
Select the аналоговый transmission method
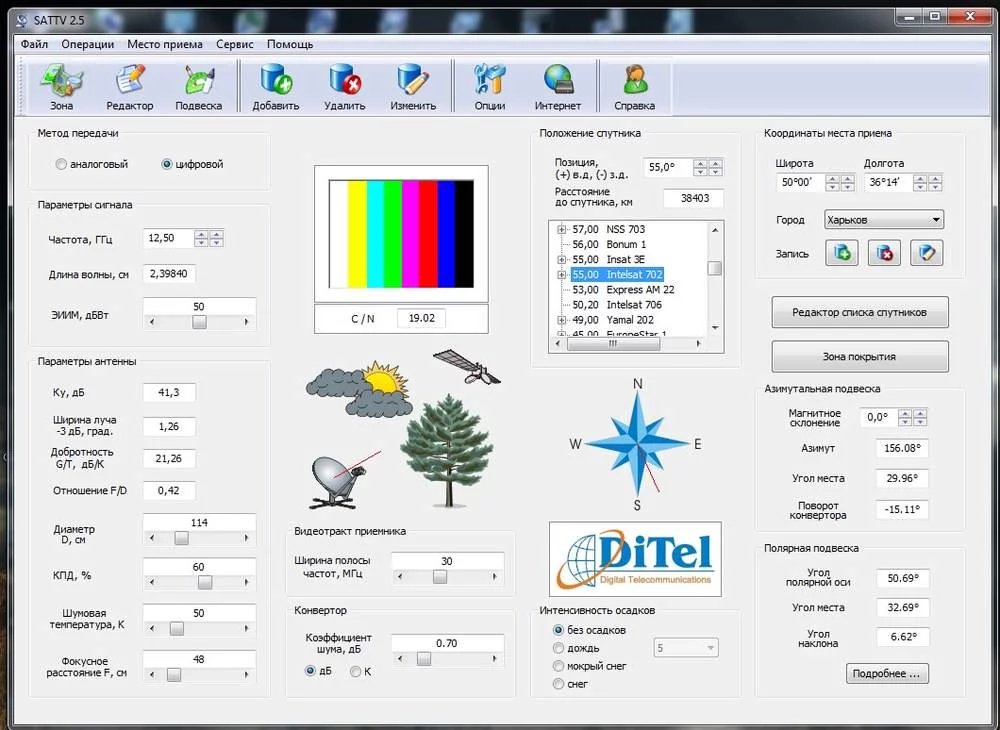coord(62,164)
